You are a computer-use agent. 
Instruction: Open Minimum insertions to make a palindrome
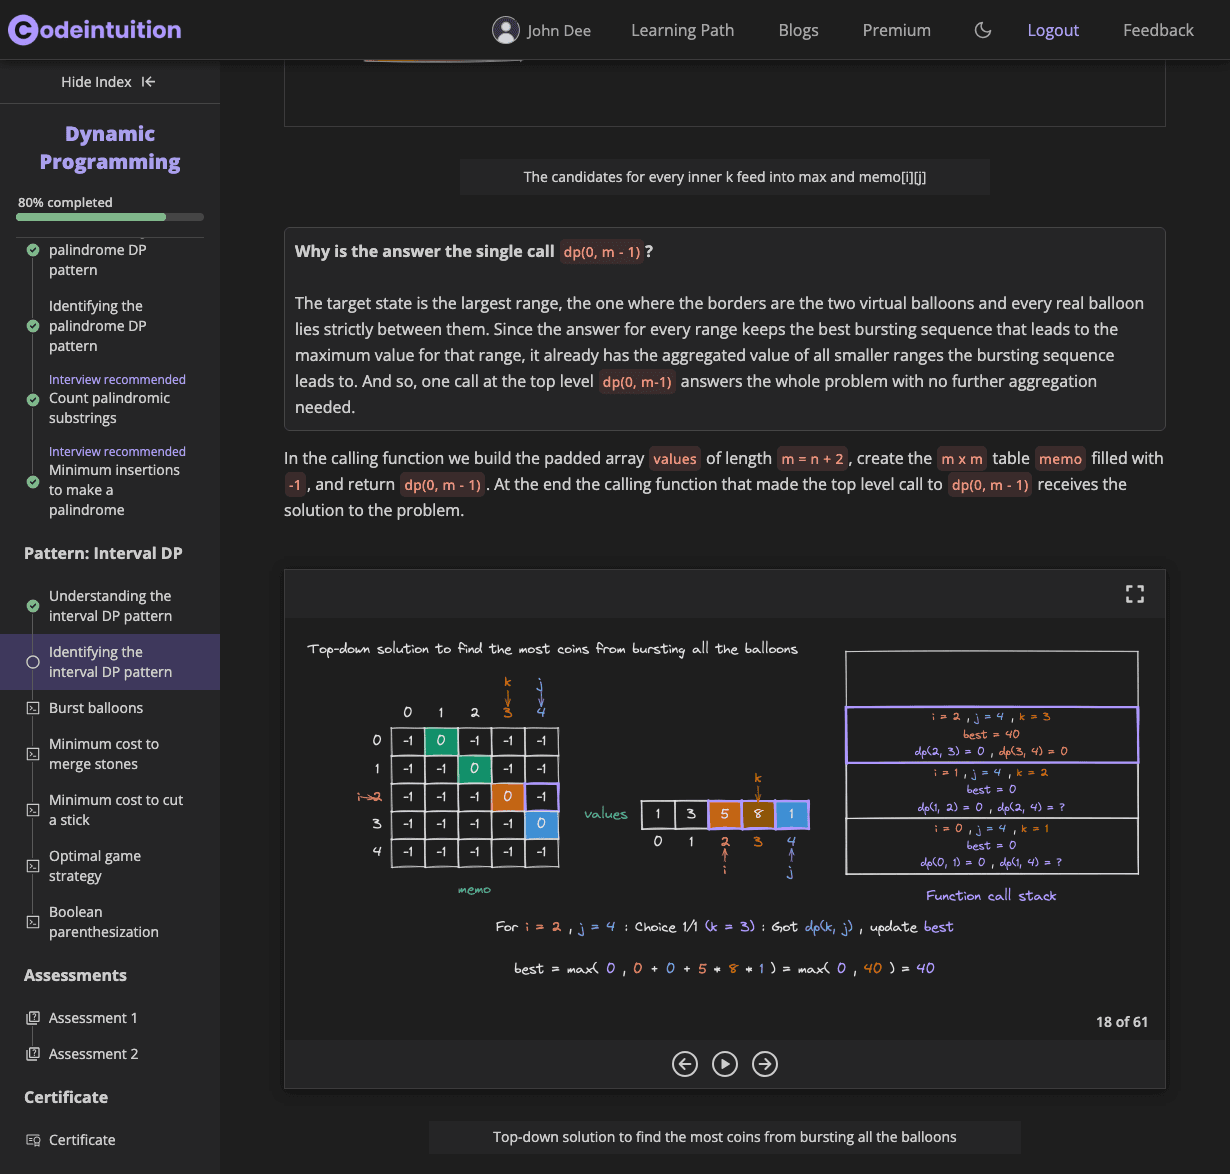coord(114,490)
